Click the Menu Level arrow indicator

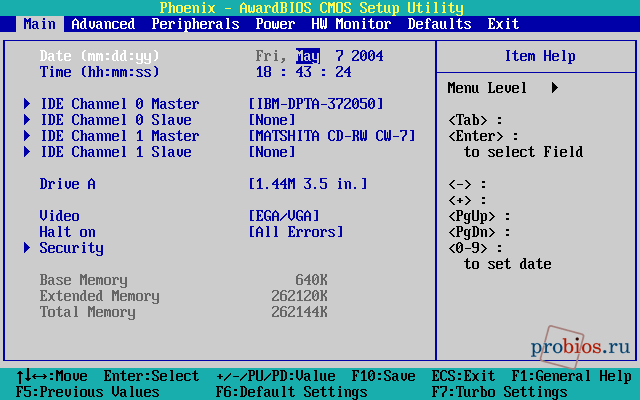[555, 88]
